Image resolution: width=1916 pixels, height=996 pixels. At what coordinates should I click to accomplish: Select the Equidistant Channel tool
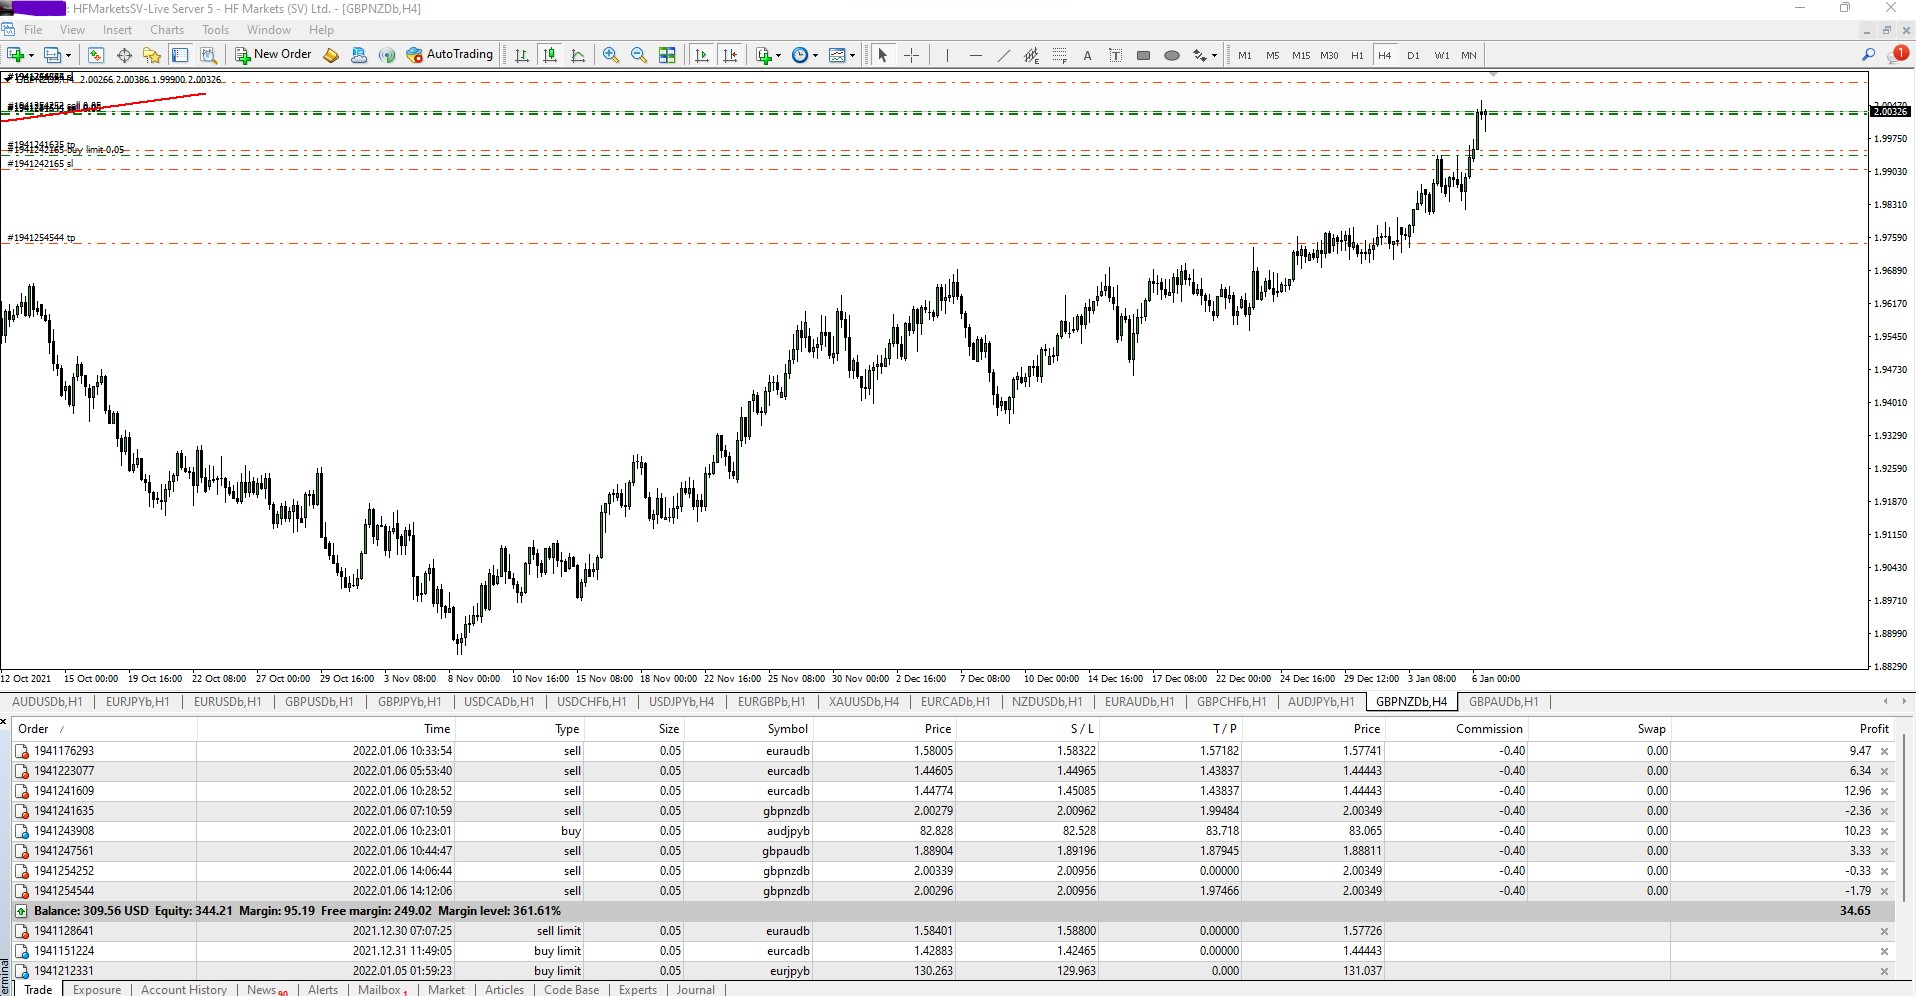(x=1031, y=55)
